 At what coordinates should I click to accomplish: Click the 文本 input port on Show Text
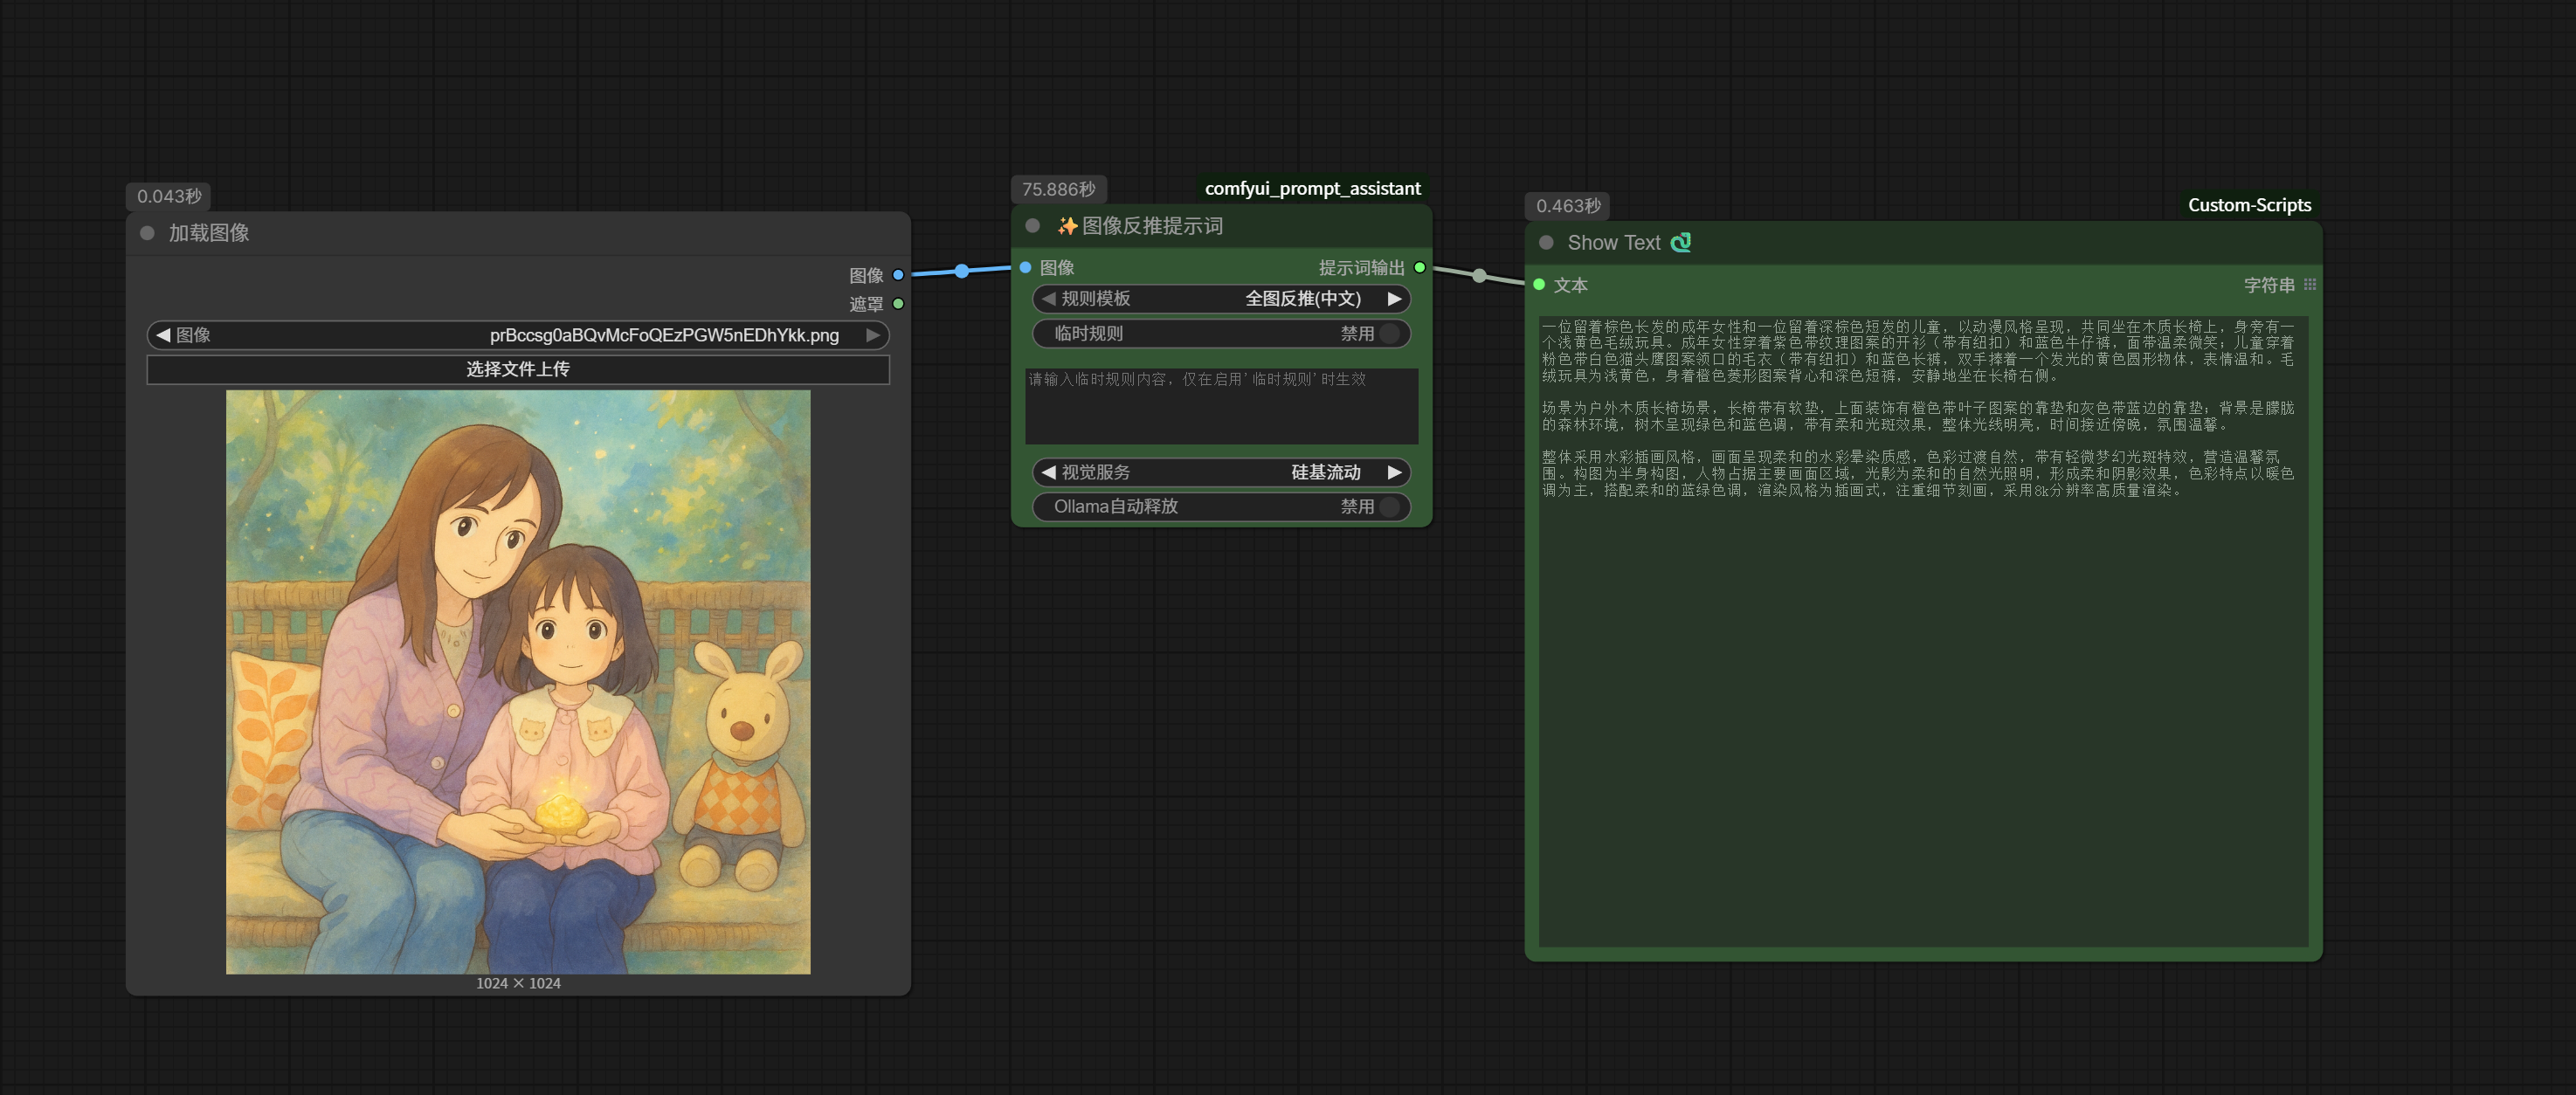click(1539, 285)
